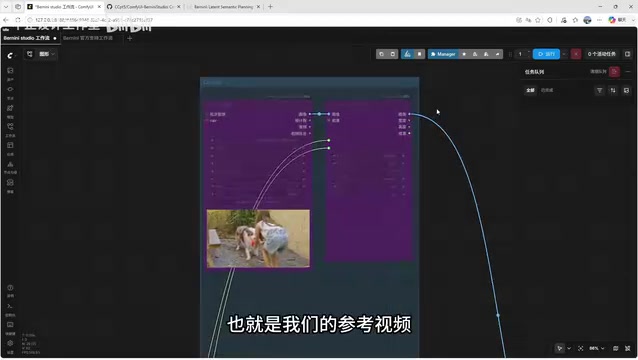Click the star icon after Manager
This screenshot has width=638, height=360.
[464, 54]
